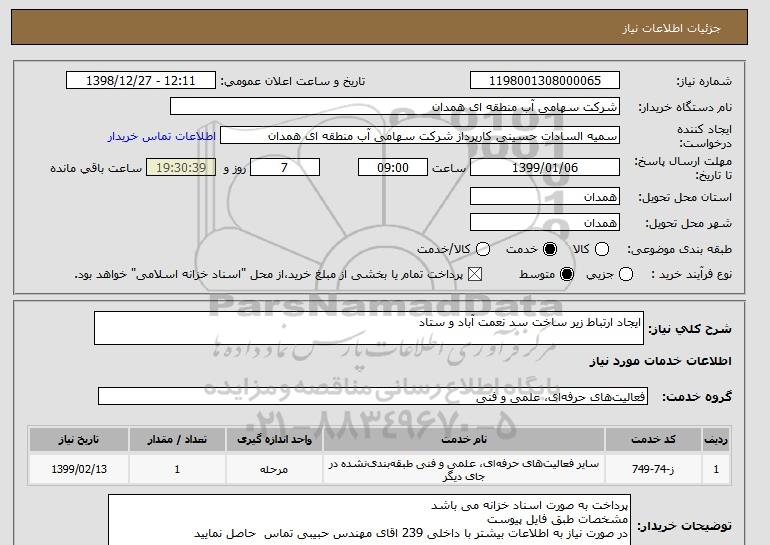
Task: Open the اطلاعات تماس خریدار link
Action: point(162,136)
